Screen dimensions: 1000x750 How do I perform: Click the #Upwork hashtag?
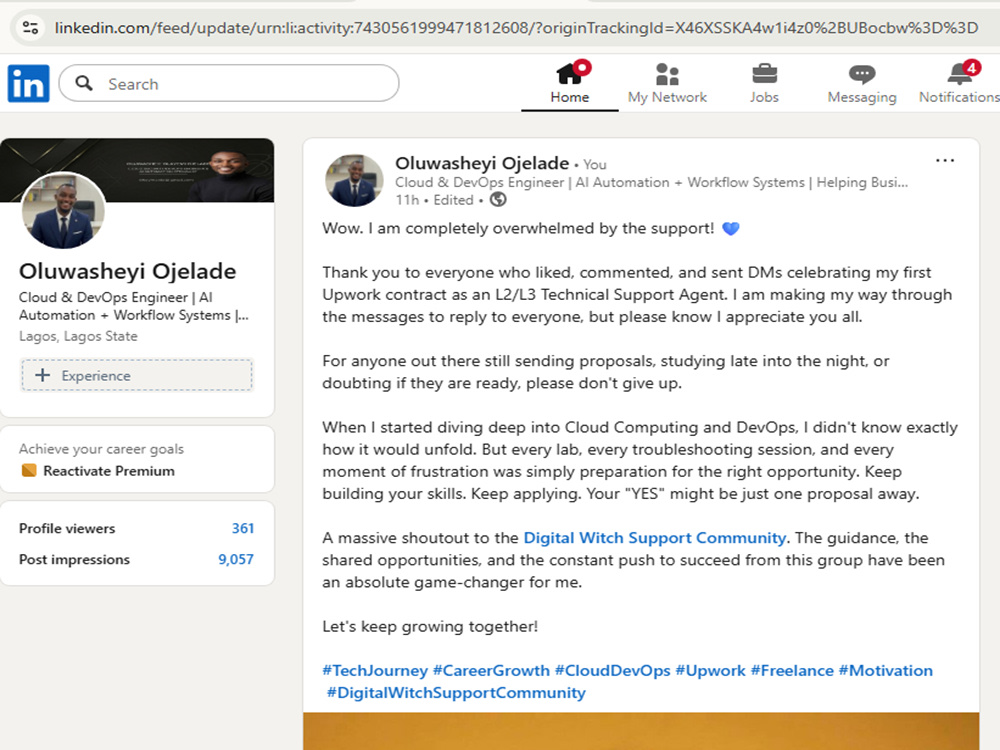coord(710,670)
